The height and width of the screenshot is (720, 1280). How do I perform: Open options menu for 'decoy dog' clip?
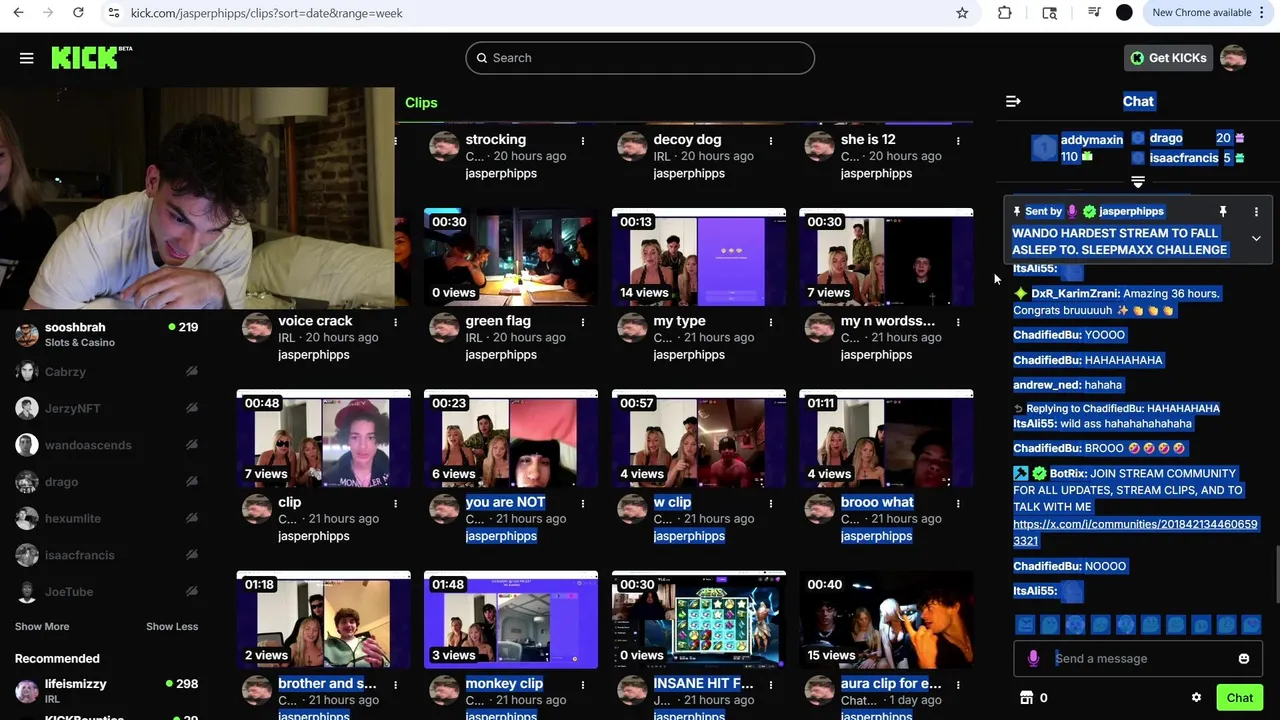pos(770,141)
